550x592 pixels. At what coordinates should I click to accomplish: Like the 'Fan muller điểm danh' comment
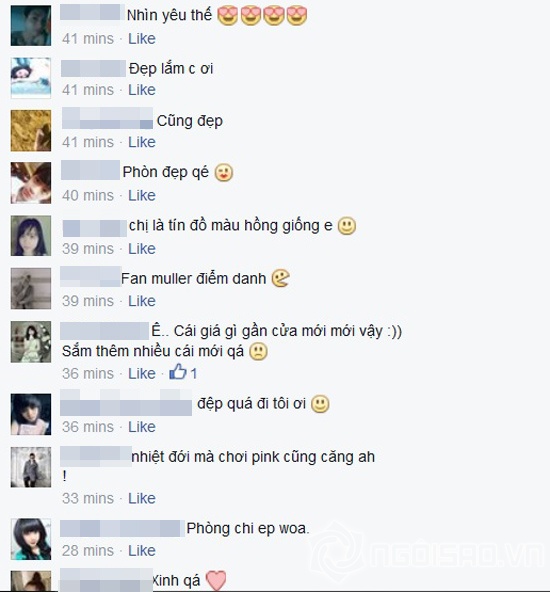(x=142, y=301)
